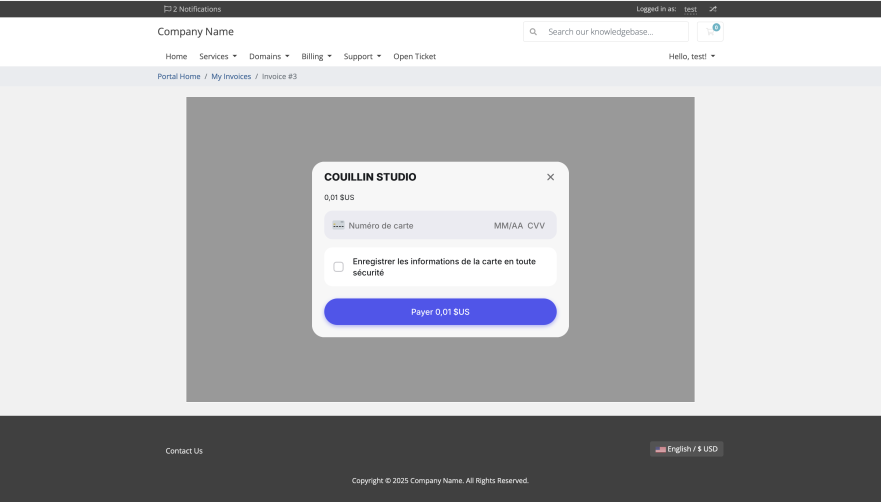Image resolution: width=881 pixels, height=502 pixels.
Task: Expand the Billing dropdown menu
Action: [316, 56]
